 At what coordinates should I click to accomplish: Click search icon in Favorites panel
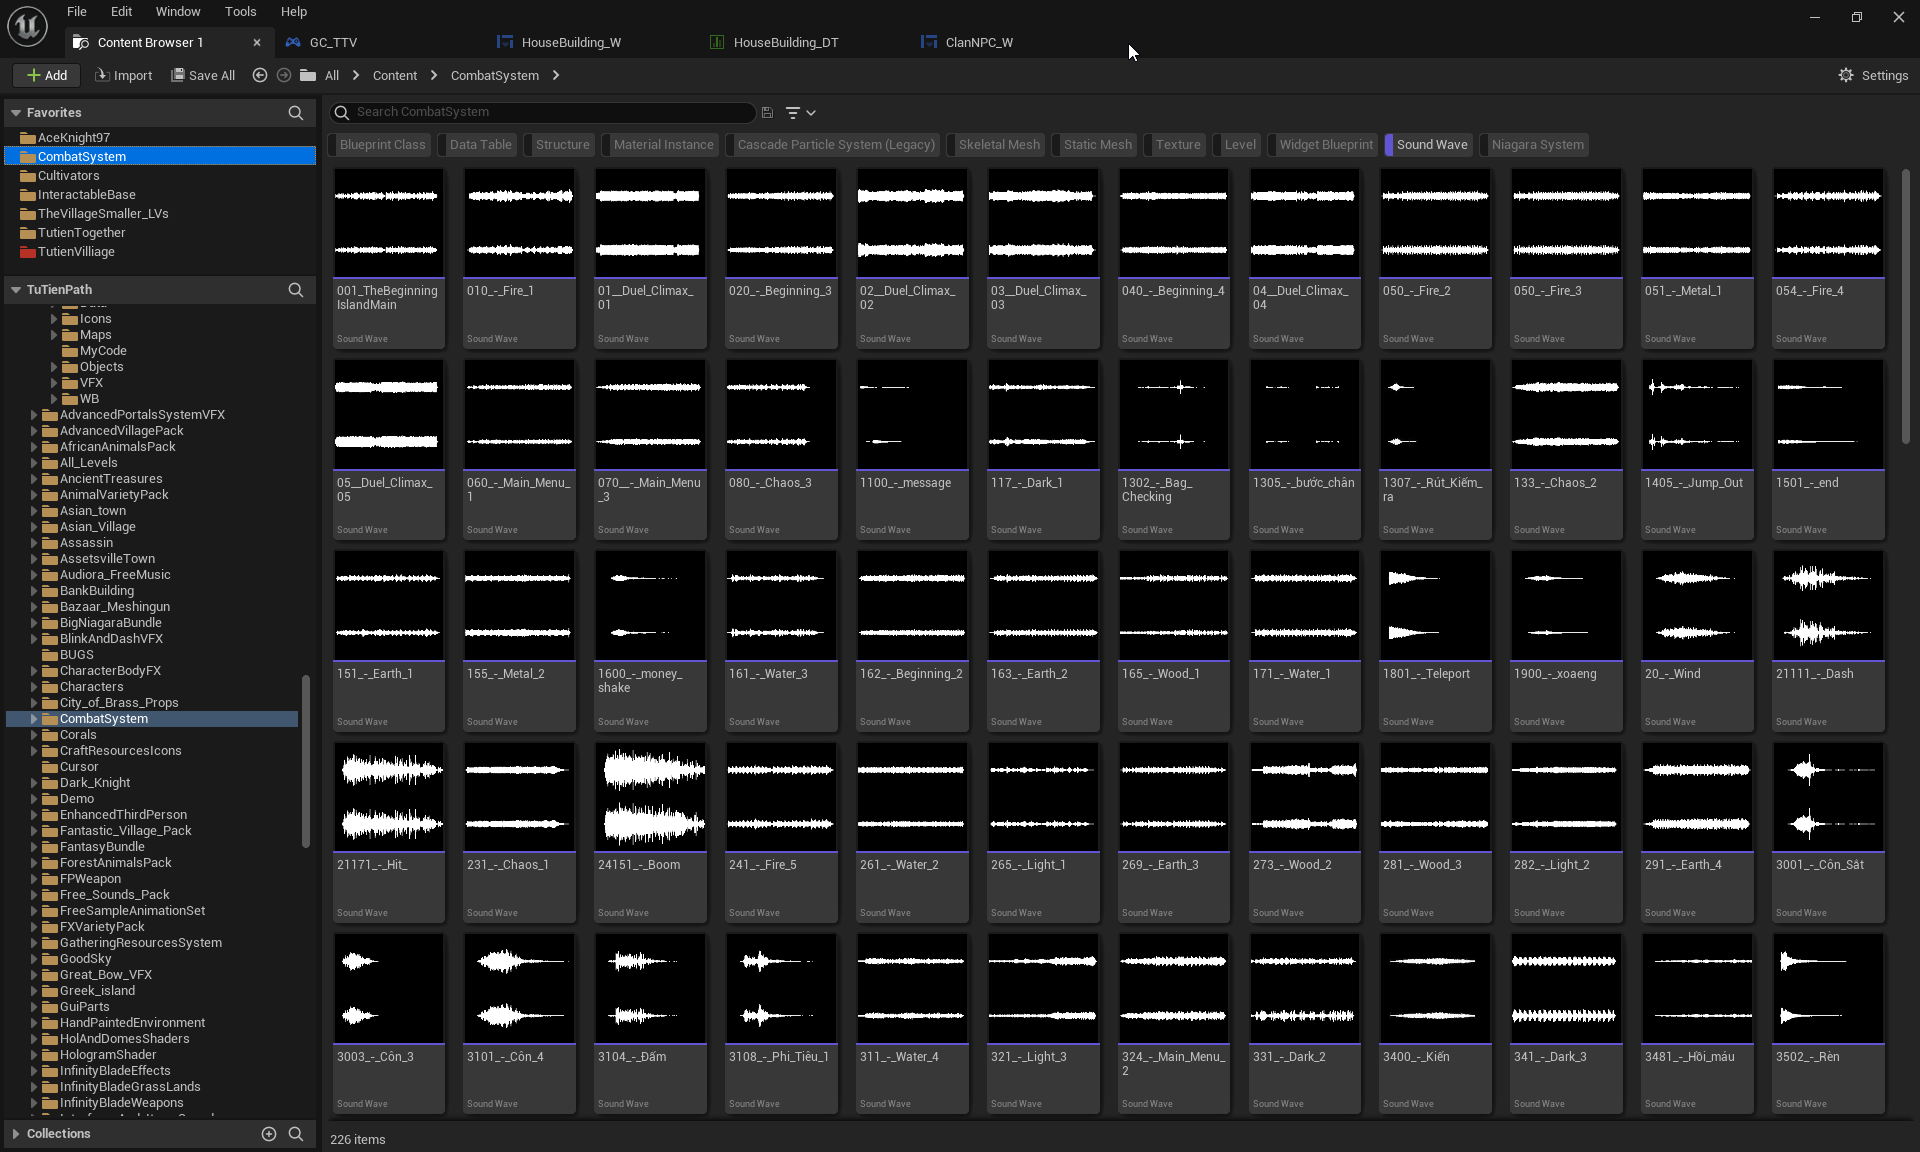pos(295,113)
